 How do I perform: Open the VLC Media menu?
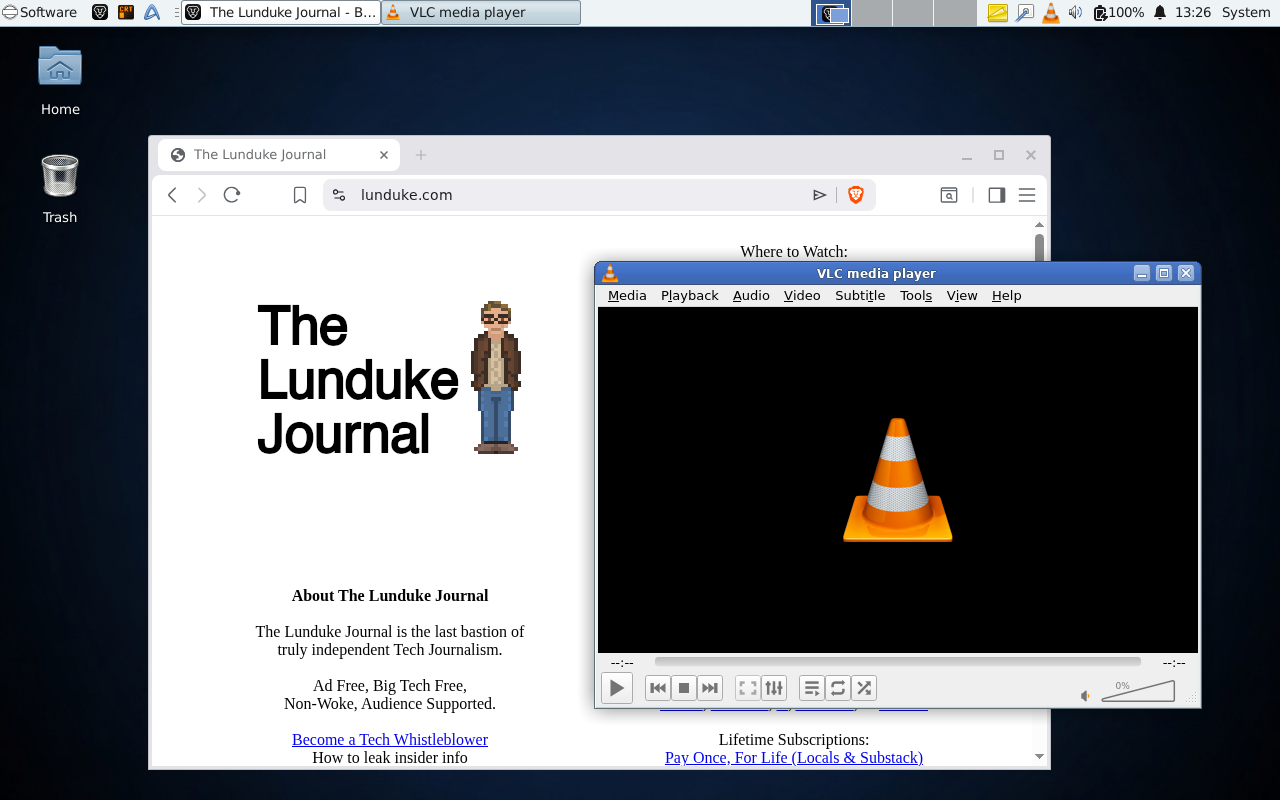[627, 295]
